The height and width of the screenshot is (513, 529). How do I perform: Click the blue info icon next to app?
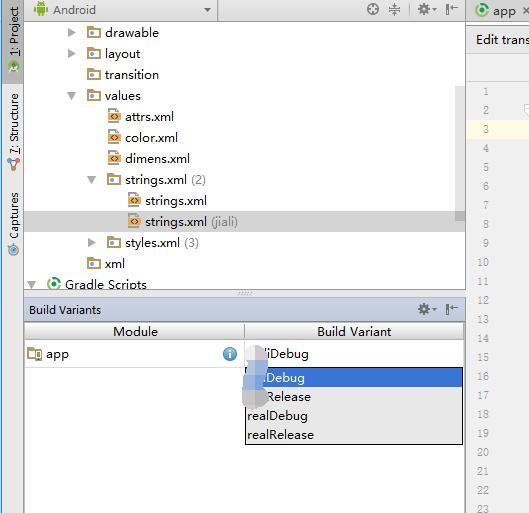230,354
